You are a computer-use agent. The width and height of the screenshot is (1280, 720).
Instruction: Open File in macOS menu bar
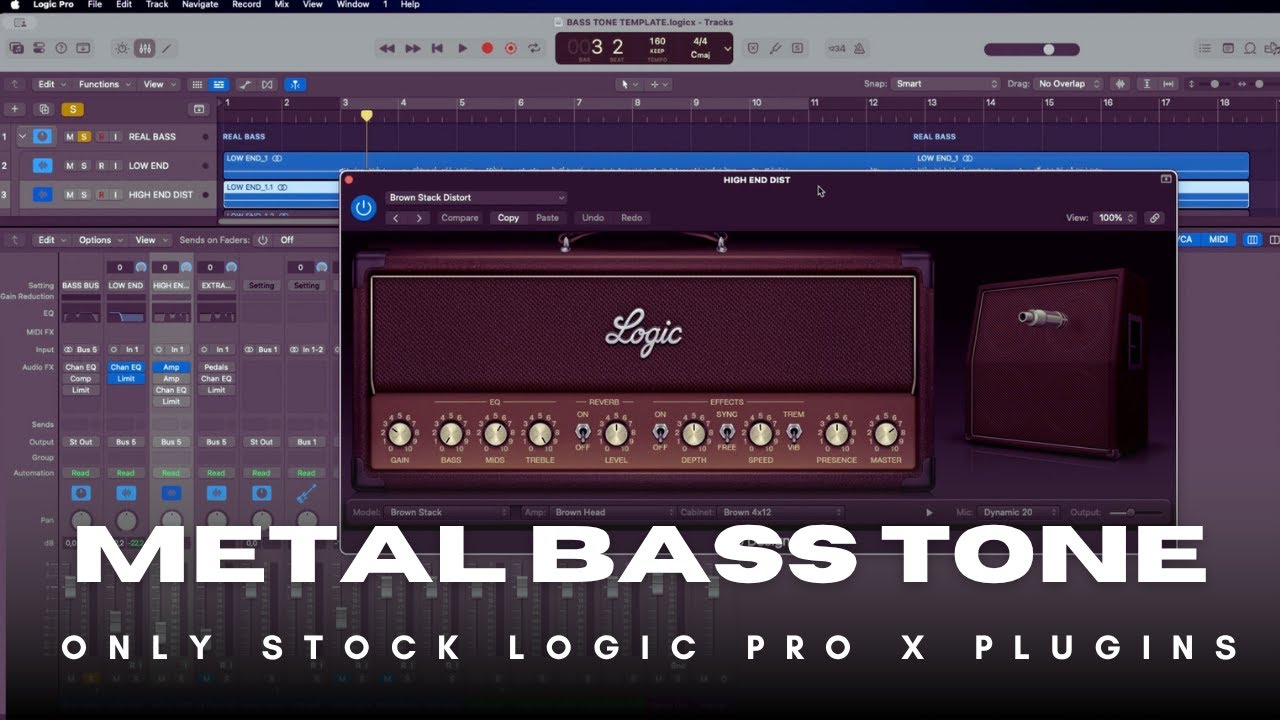point(95,5)
